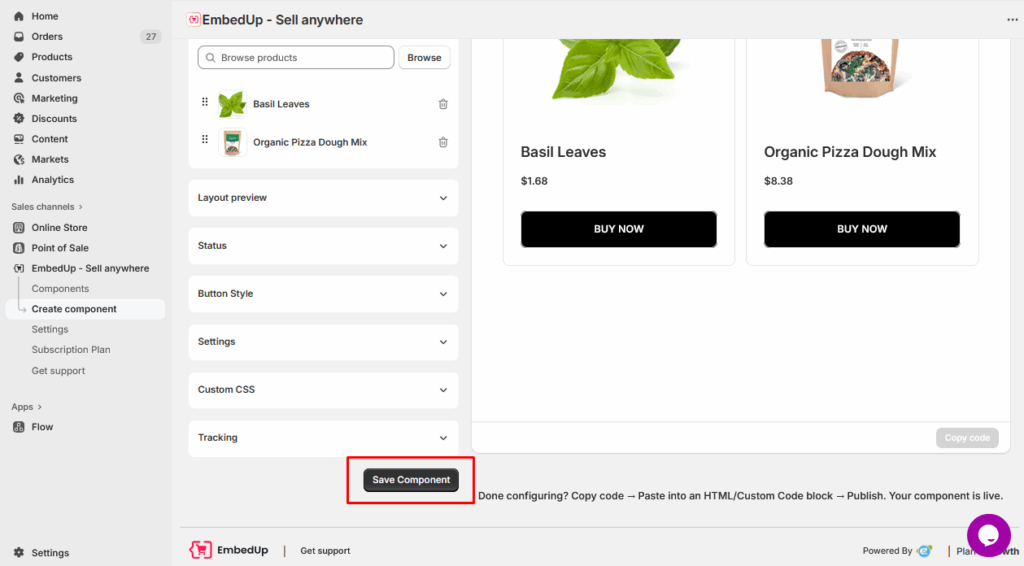Click the Settings gear at bottom left
The height and width of the screenshot is (566, 1024).
[19, 553]
